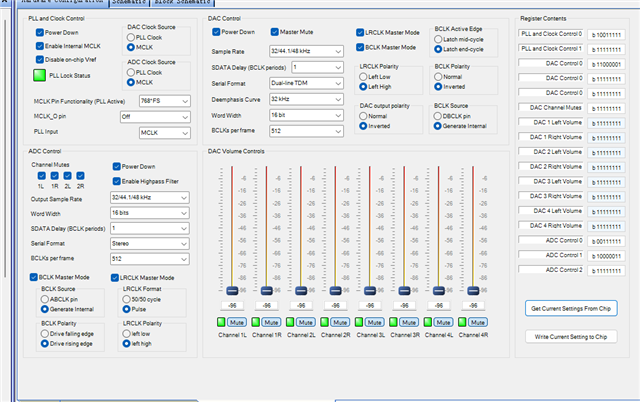
Task: Select Left Low for DAC LRCLK Polarity
Action: pos(363,77)
